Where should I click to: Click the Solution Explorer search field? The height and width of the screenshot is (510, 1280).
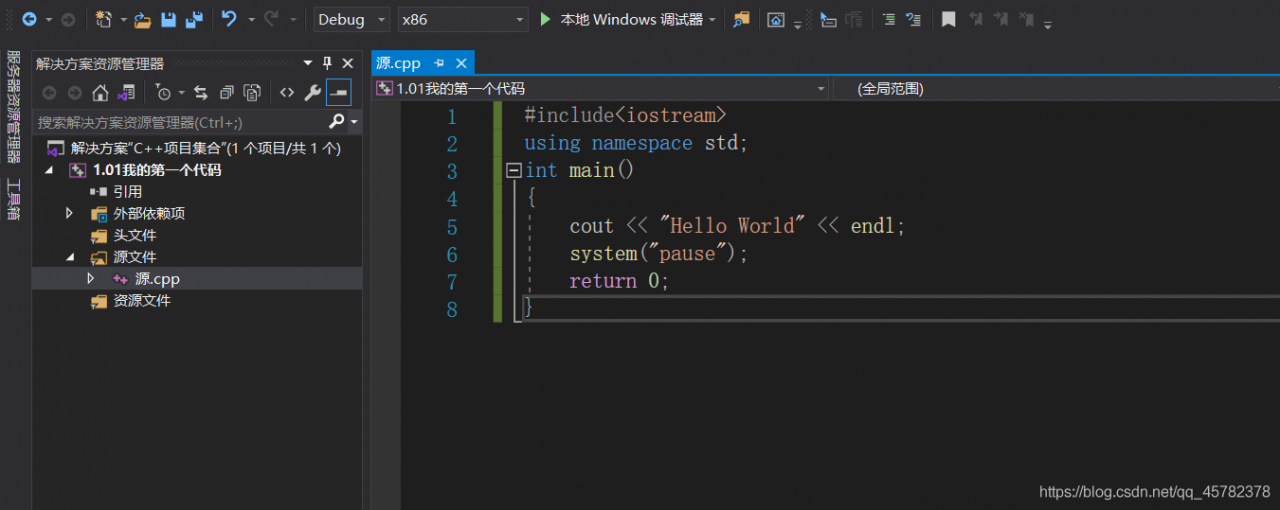point(180,122)
